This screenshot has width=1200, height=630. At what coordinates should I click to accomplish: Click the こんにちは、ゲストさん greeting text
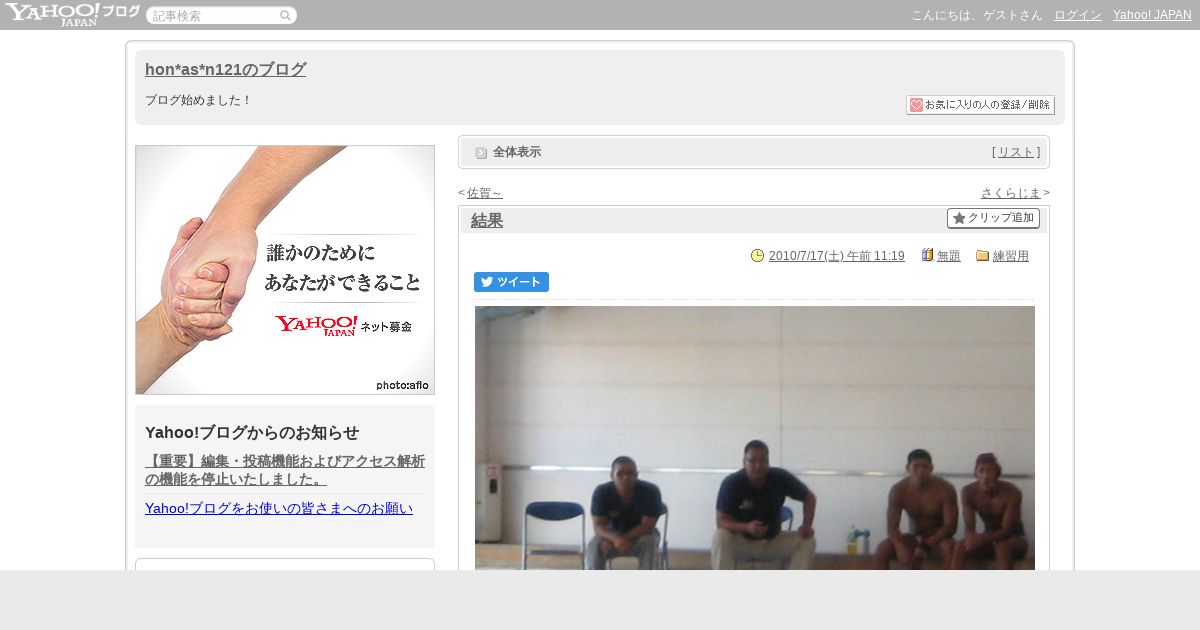976,15
